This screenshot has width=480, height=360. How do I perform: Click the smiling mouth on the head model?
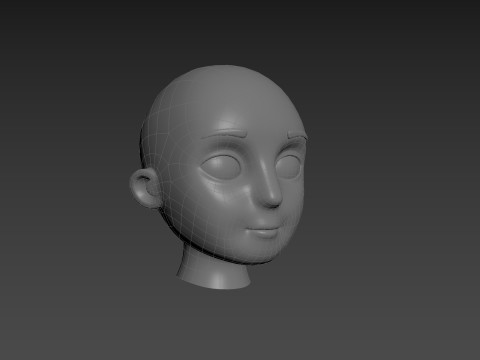(262, 231)
